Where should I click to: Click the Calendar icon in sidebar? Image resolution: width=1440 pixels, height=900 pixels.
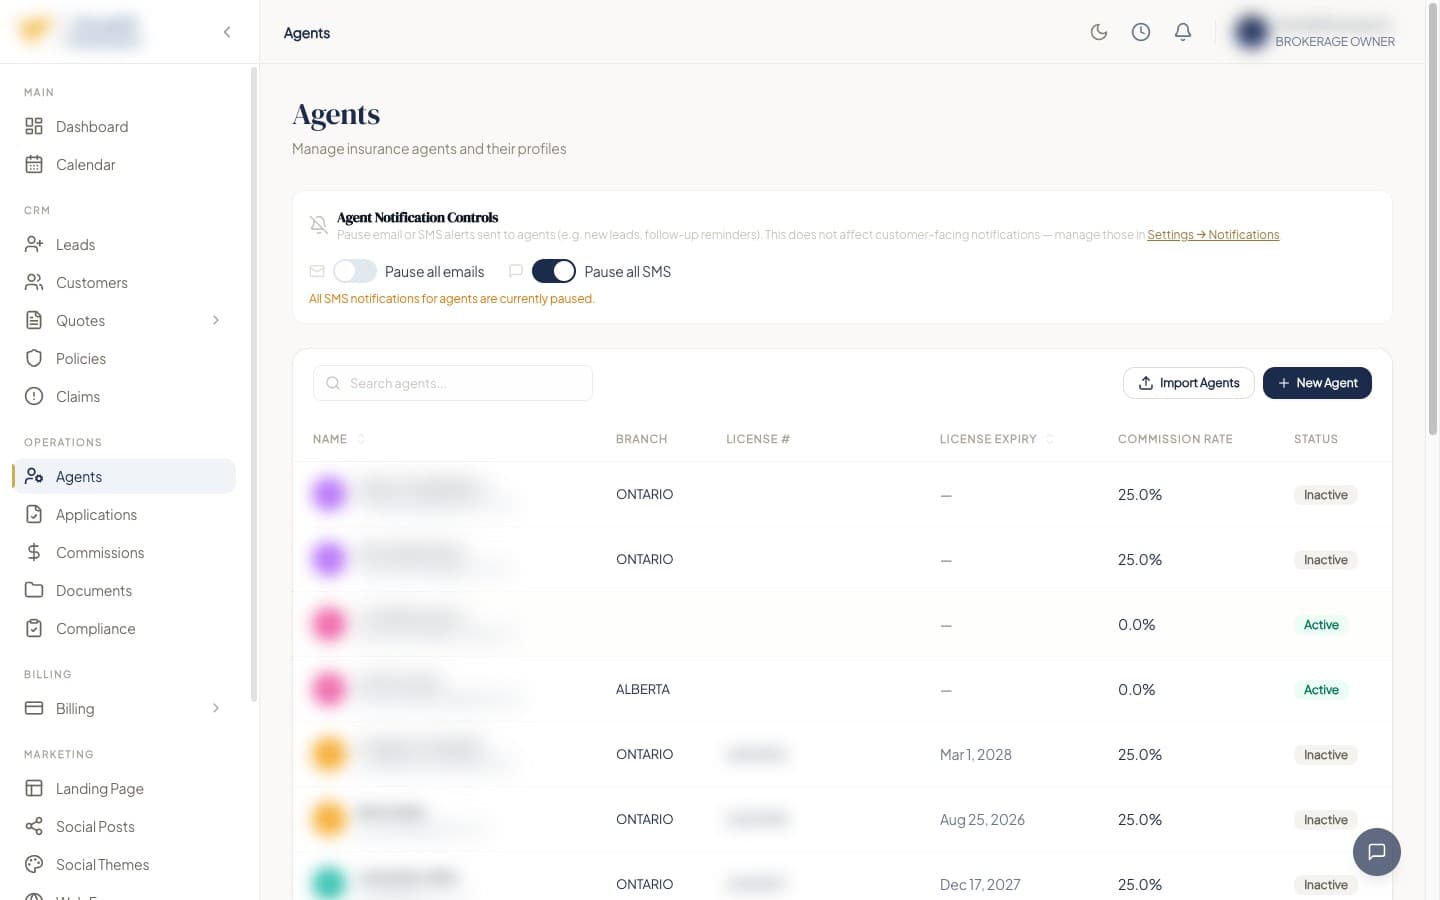34,164
